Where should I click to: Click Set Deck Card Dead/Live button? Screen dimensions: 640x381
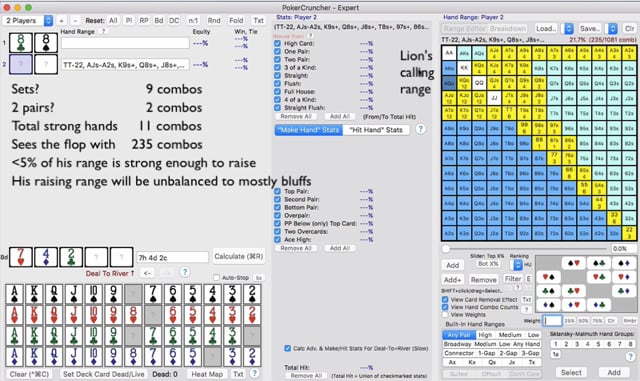click(104, 374)
